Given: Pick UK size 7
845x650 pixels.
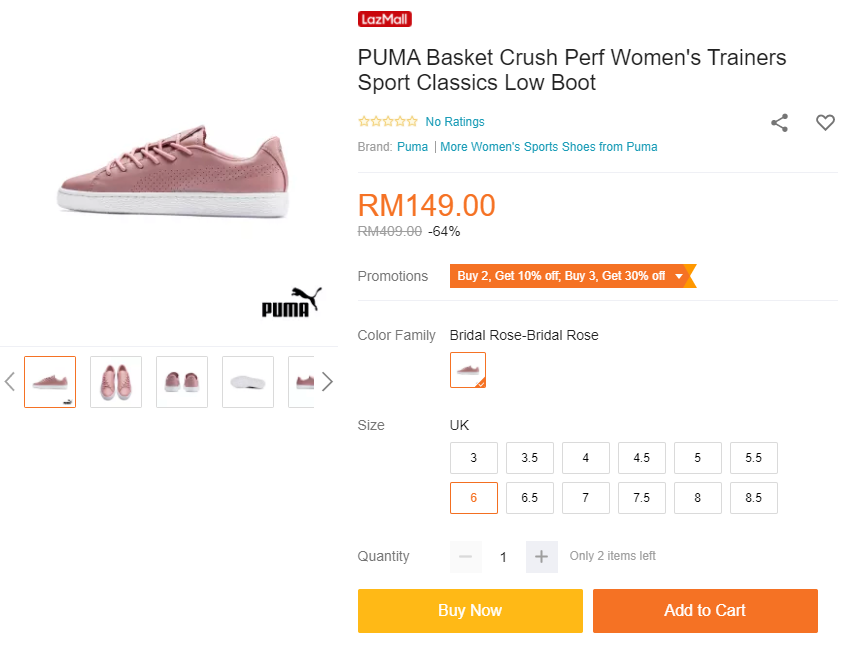Looking at the screenshot, I should pos(586,498).
